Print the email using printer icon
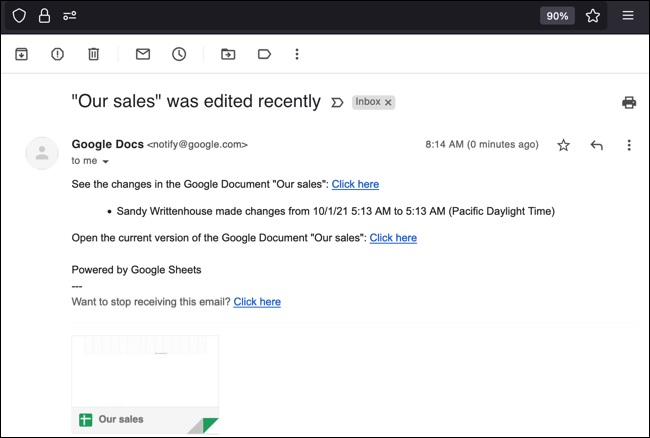650x438 pixels. [x=629, y=102]
